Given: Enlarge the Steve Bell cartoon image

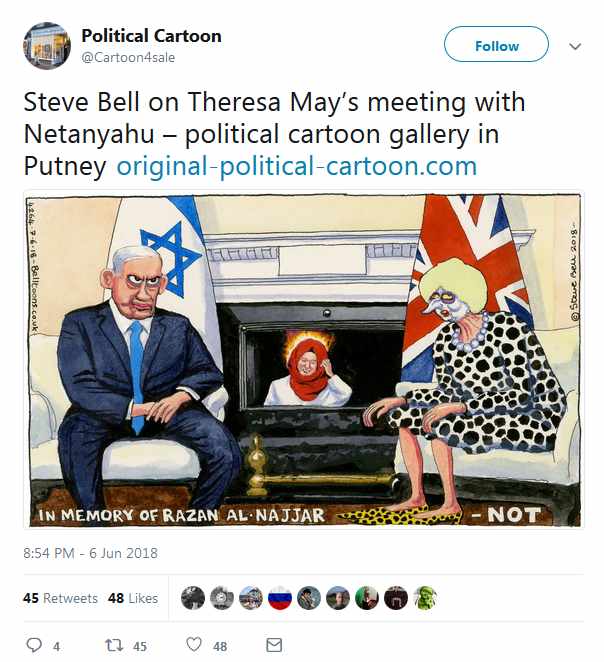Looking at the screenshot, I should tap(302, 360).
